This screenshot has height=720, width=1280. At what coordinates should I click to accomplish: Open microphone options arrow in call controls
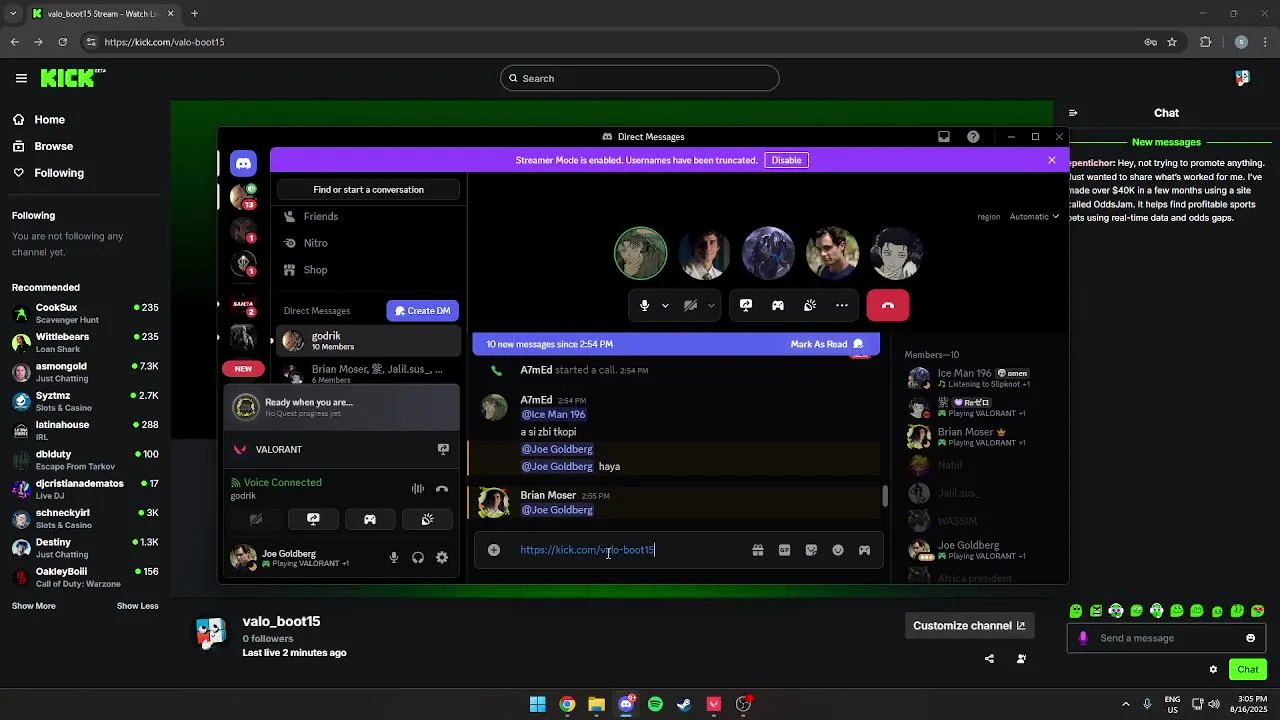(665, 306)
